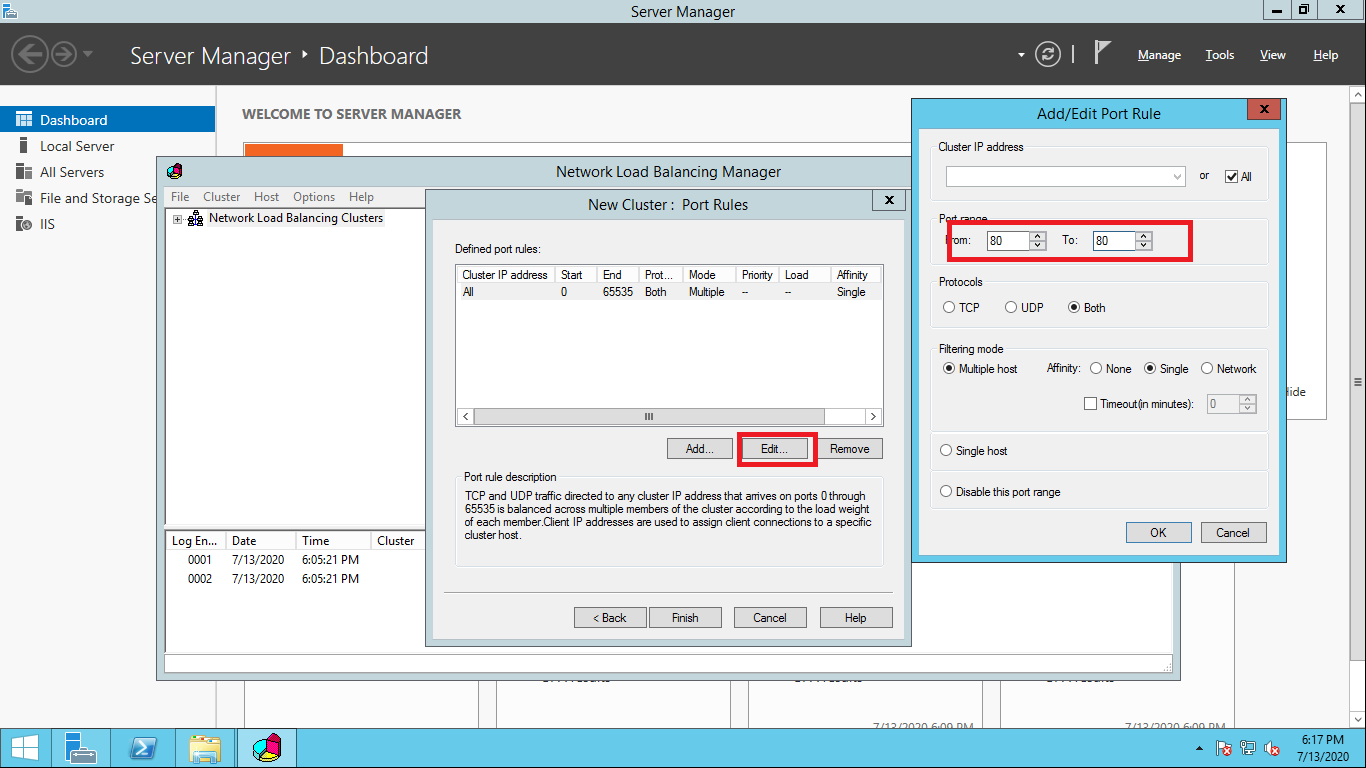The image size is (1366, 768).
Task: Refresh the Server Manager dashboard
Action: pos(1047,54)
